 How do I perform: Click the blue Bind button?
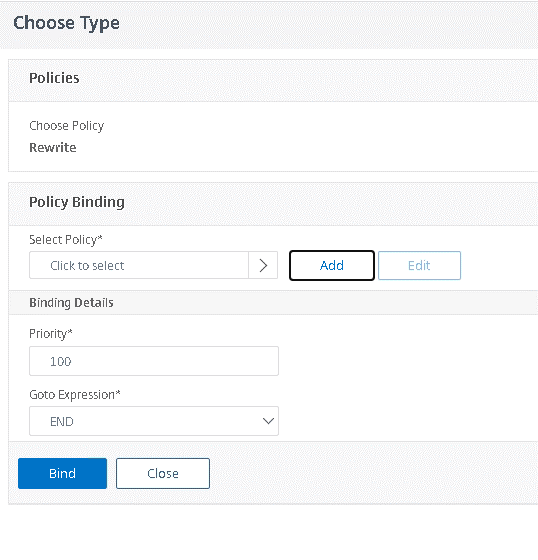pos(63,473)
